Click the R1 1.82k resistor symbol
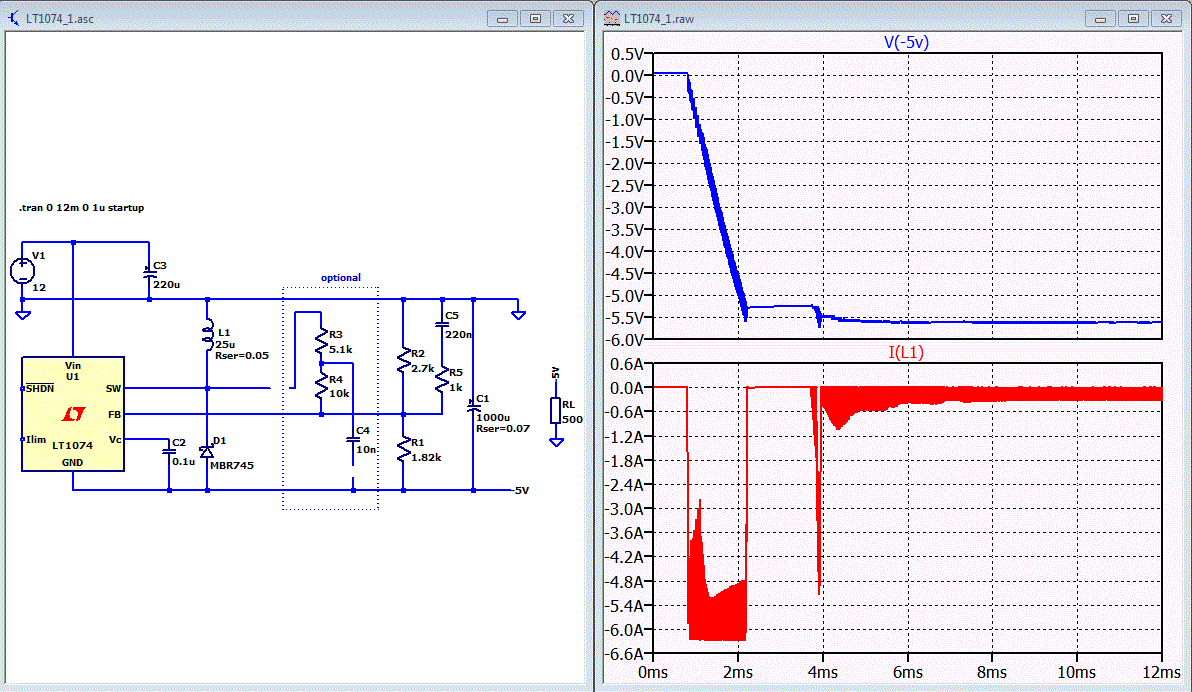The height and width of the screenshot is (692, 1192). click(x=404, y=449)
